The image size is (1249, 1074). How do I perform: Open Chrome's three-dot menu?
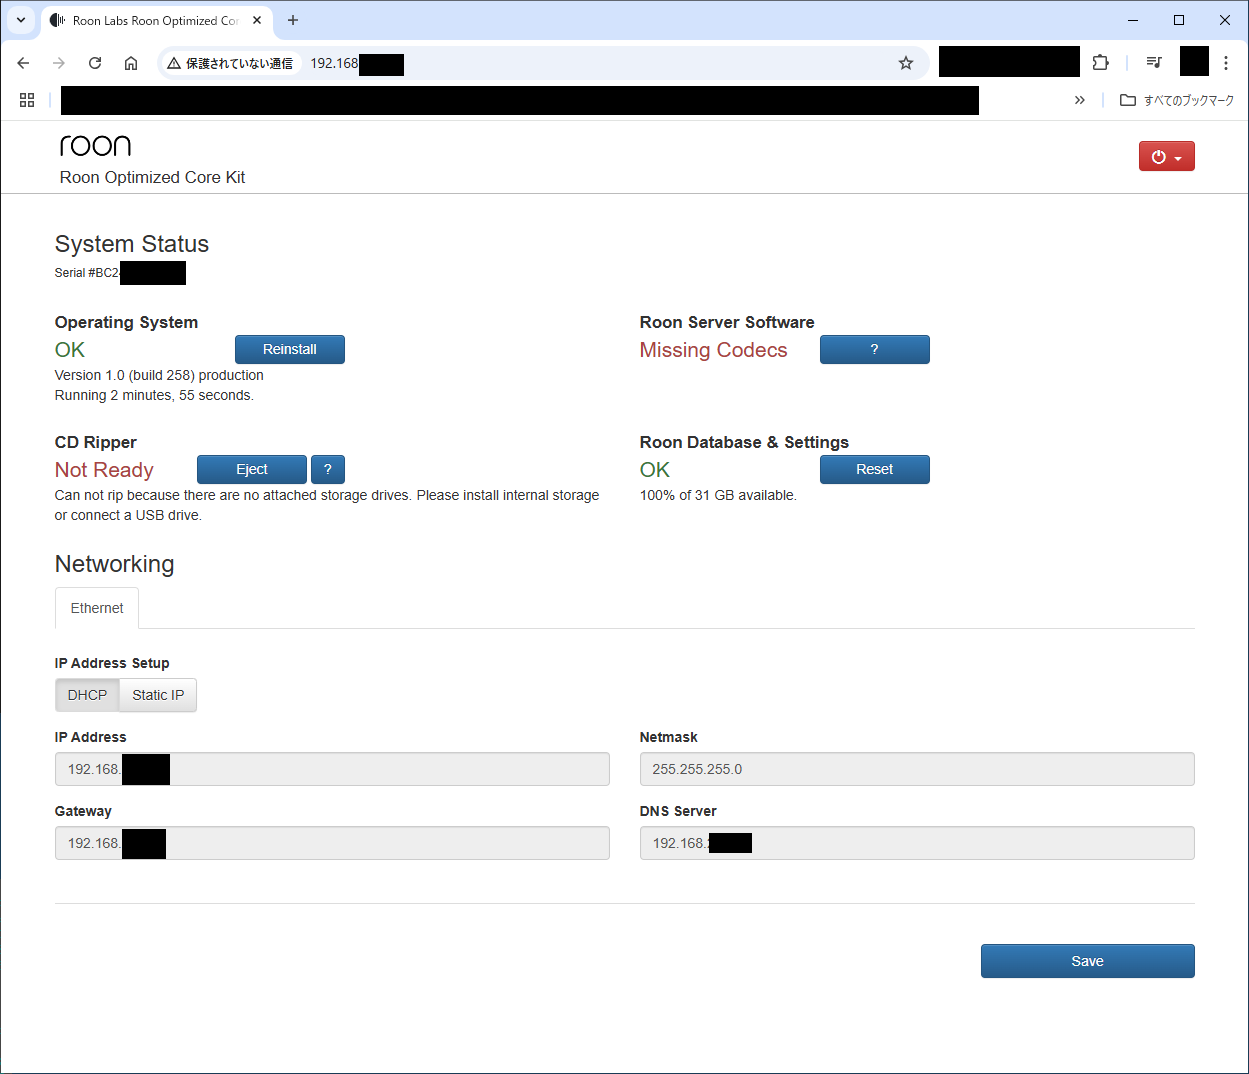click(1226, 62)
